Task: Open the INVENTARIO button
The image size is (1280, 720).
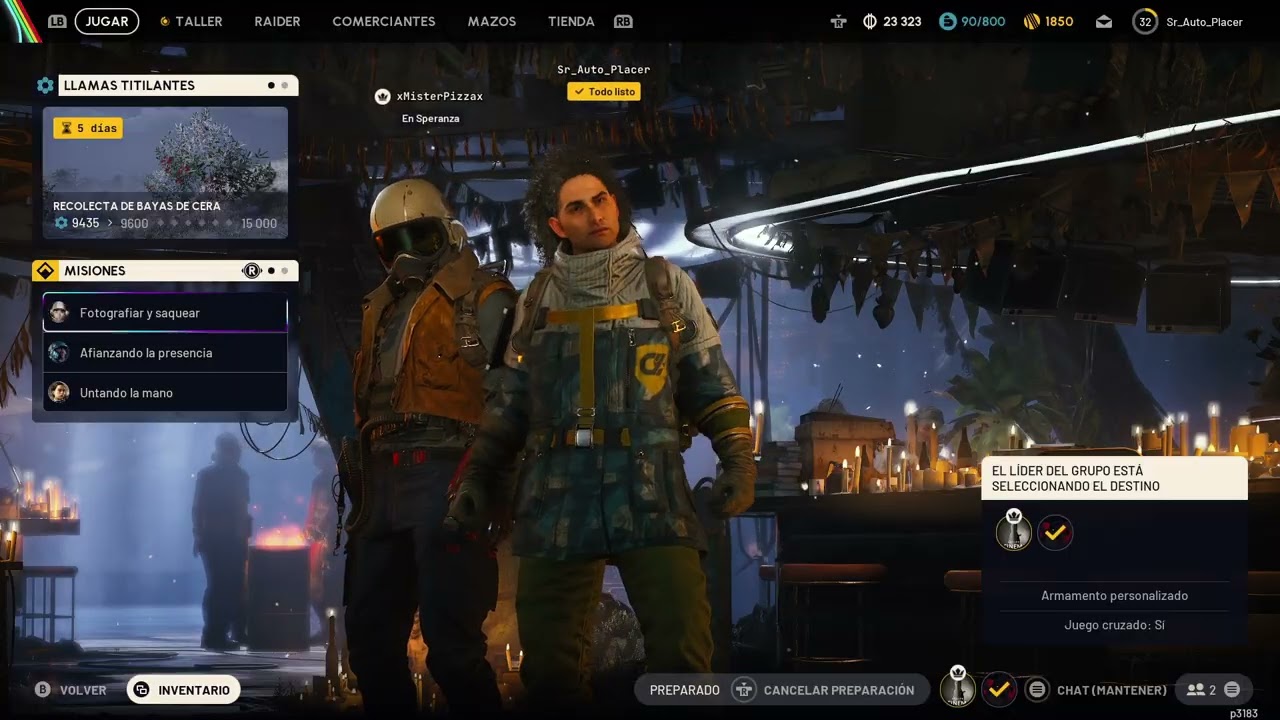Action: coord(183,690)
